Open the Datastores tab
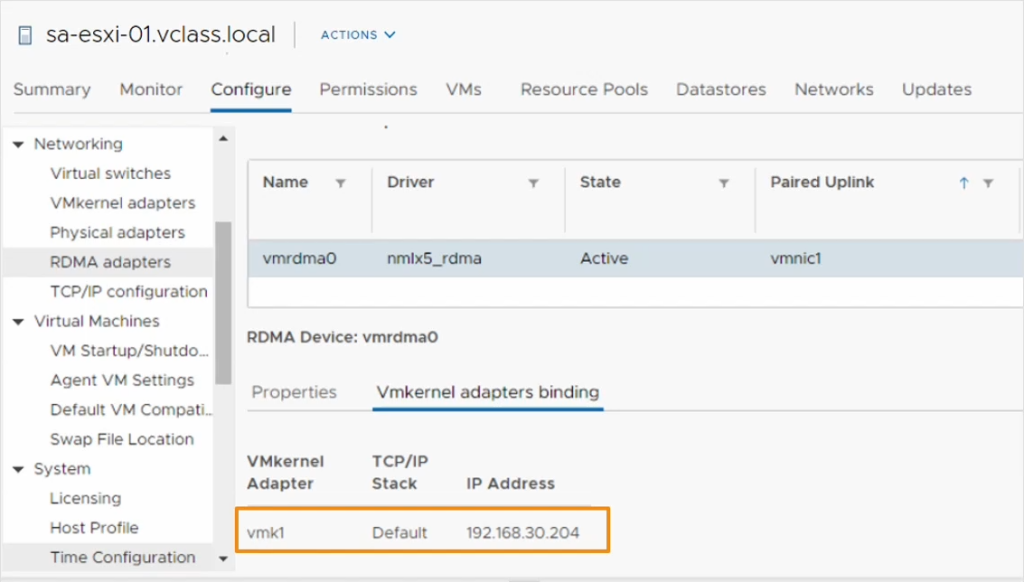 721,89
